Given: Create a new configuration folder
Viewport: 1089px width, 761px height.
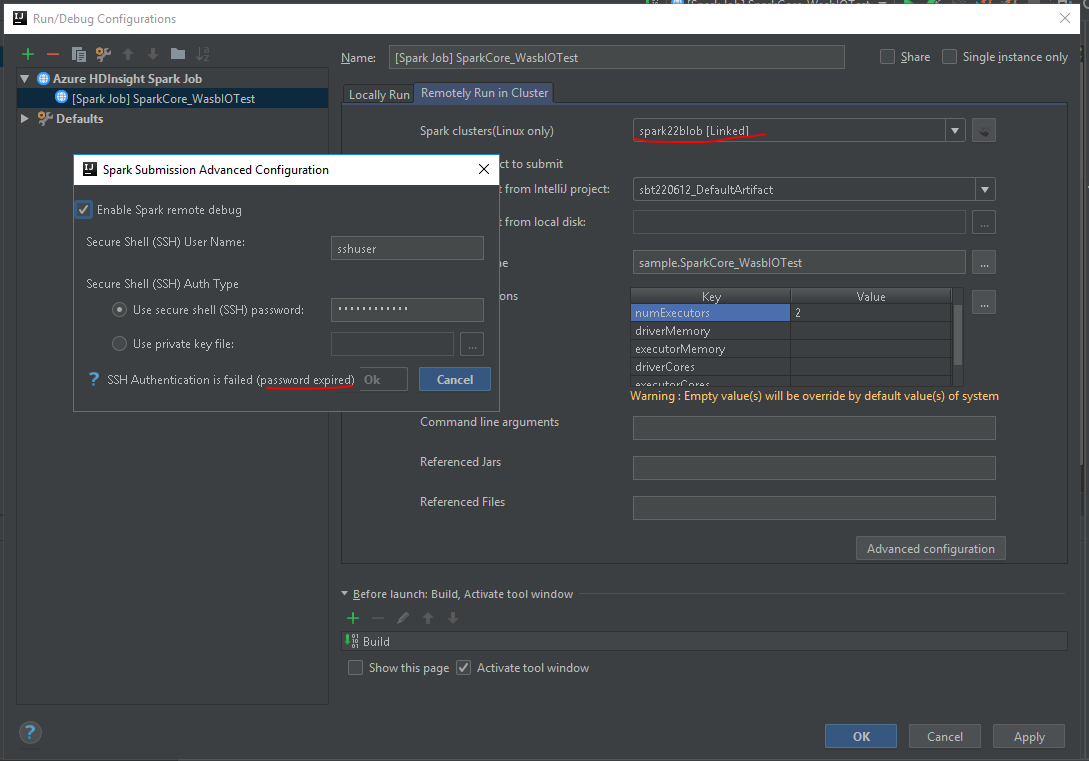Looking at the screenshot, I should point(178,54).
